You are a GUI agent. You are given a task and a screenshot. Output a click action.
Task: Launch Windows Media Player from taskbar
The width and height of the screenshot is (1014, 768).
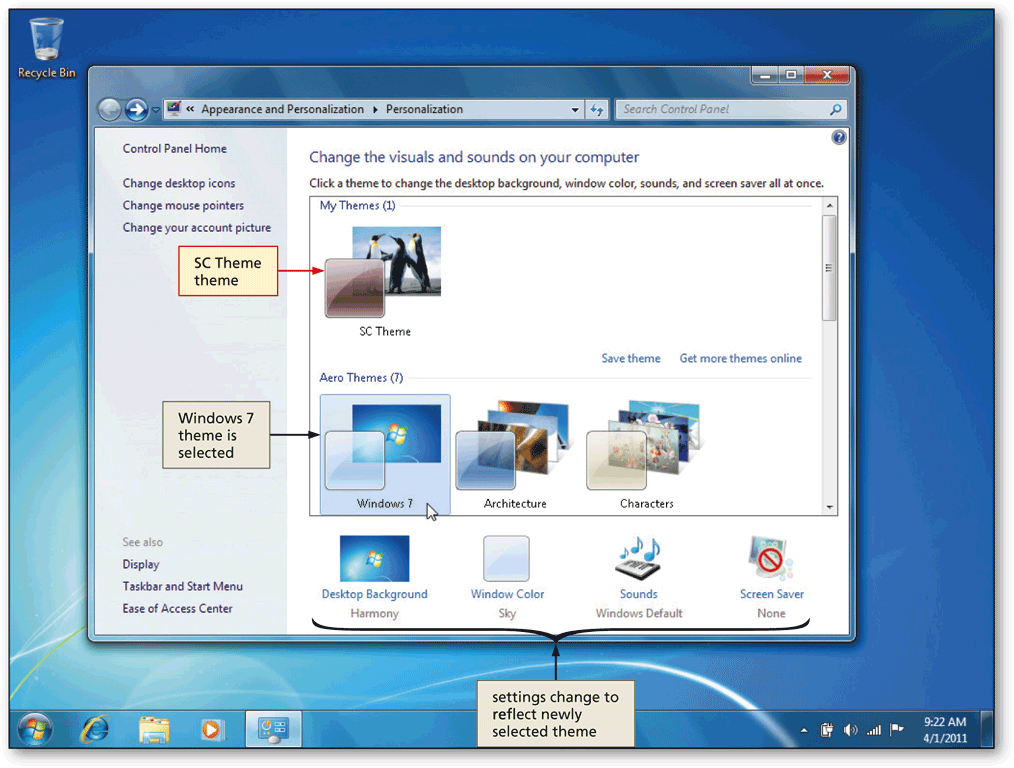pos(211,730)
